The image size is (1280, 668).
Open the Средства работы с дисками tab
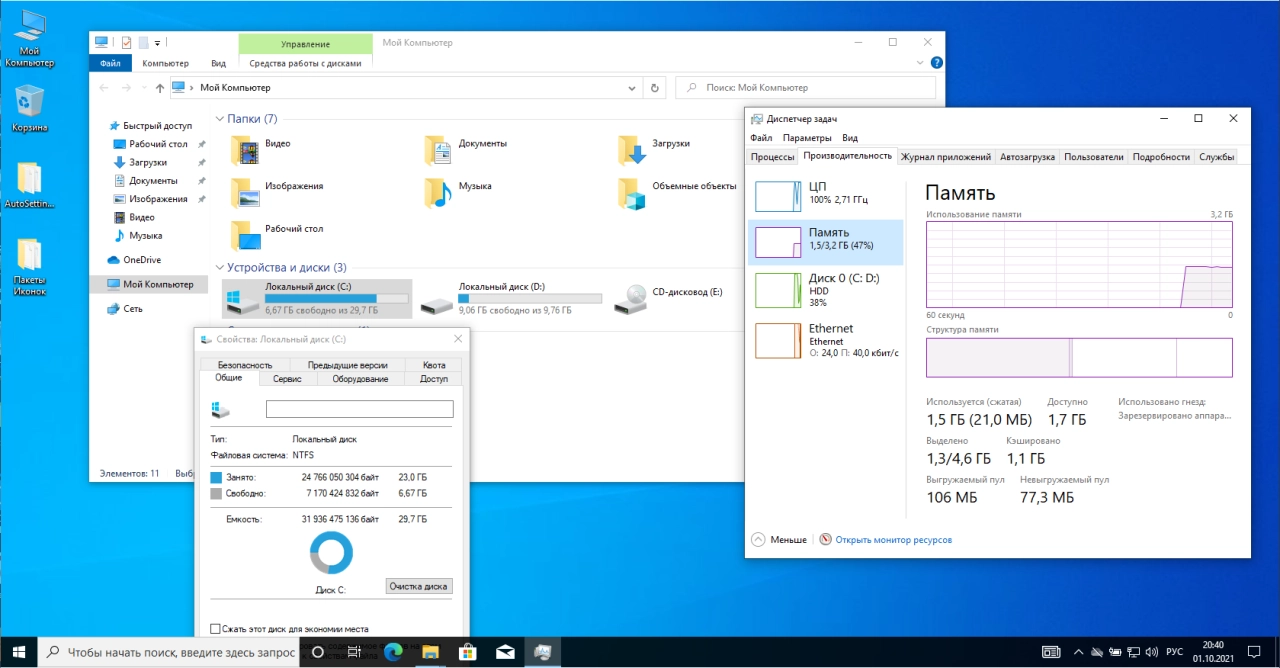point(305,63)
